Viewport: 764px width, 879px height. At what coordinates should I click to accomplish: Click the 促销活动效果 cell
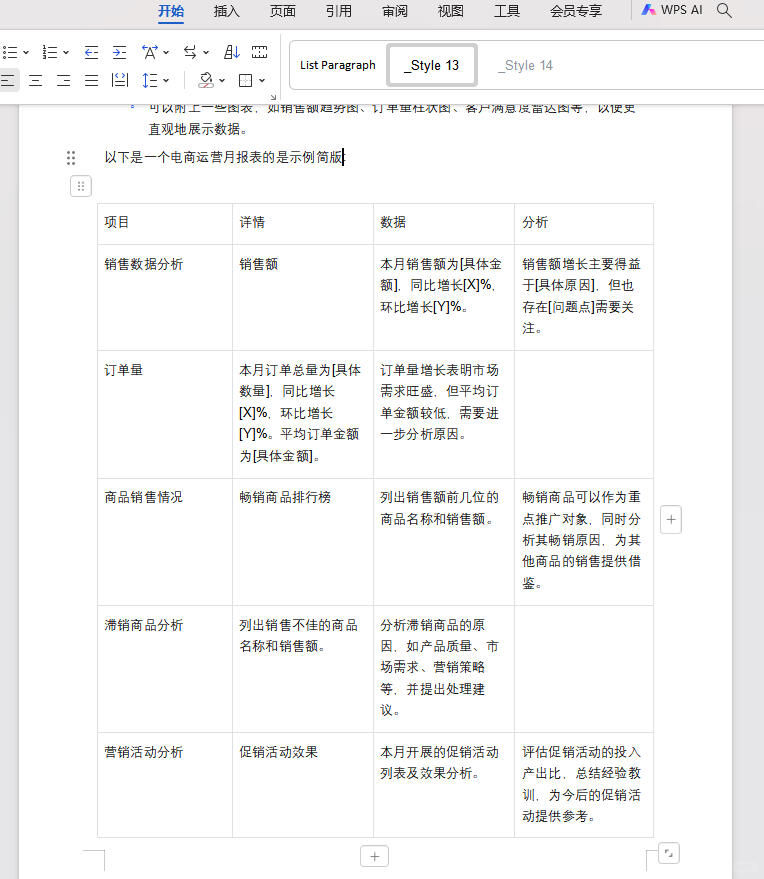tap(303, 785)
